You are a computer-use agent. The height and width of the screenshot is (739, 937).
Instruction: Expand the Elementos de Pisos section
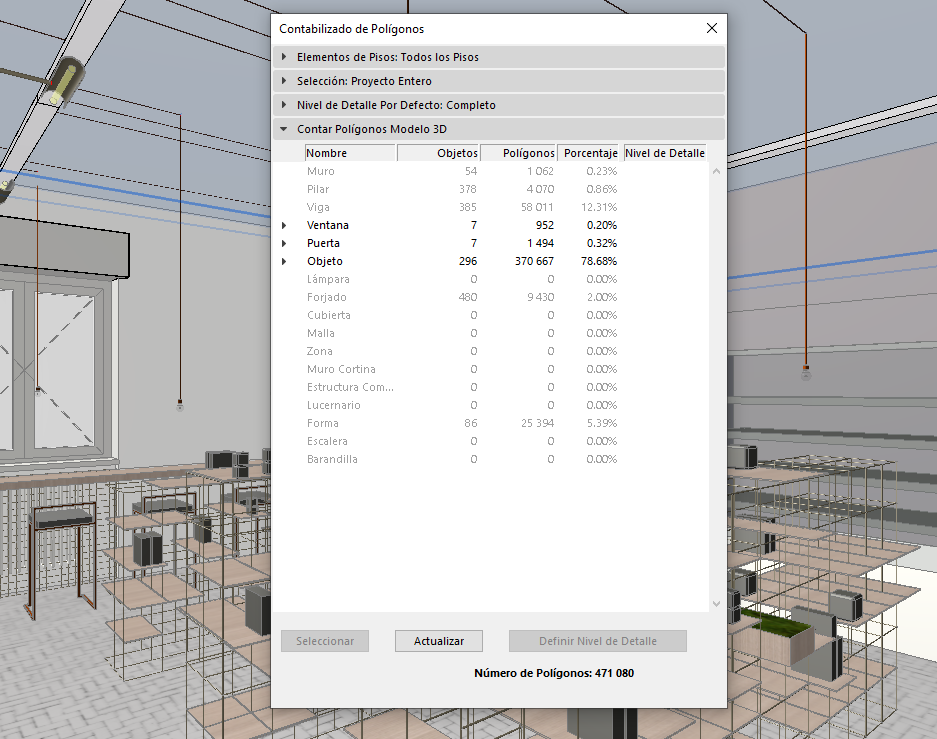click(x=285, y=57)
